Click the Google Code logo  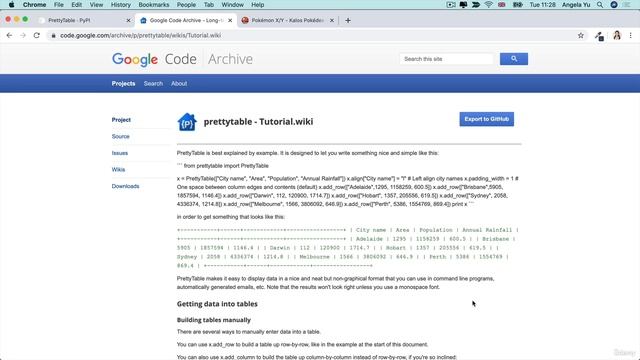[154, 59]
